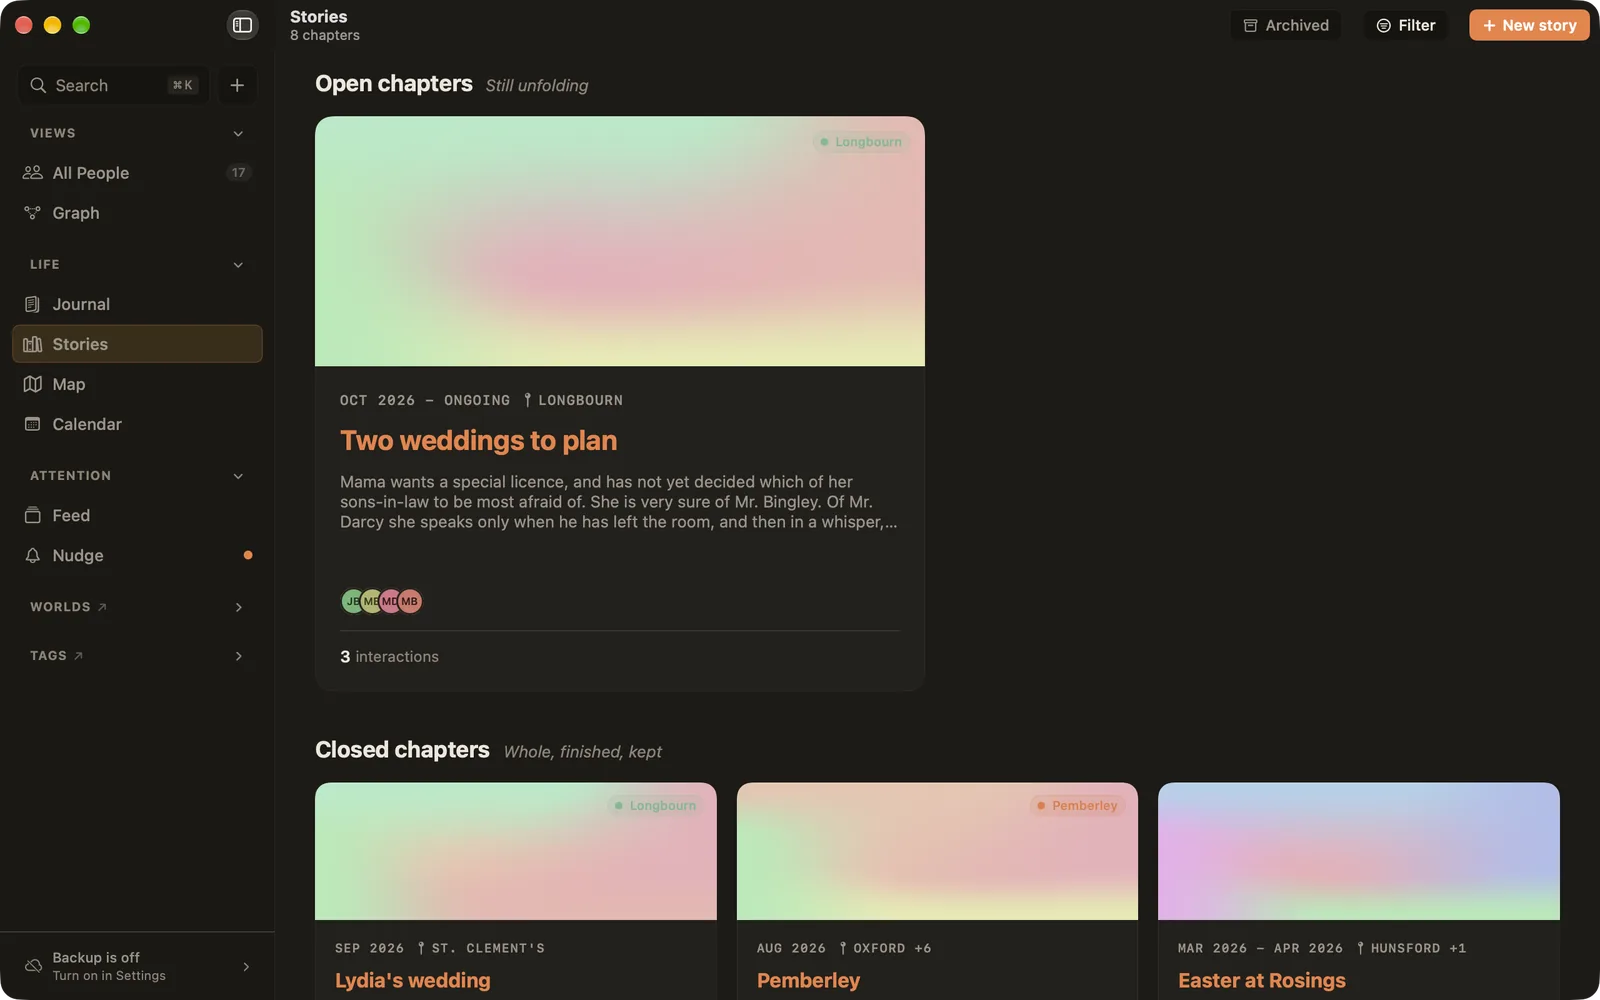1600x1000 pixels.
Task: Open Easter at Rosings title
Action: pyautogui.click(x=1262, y=981)
